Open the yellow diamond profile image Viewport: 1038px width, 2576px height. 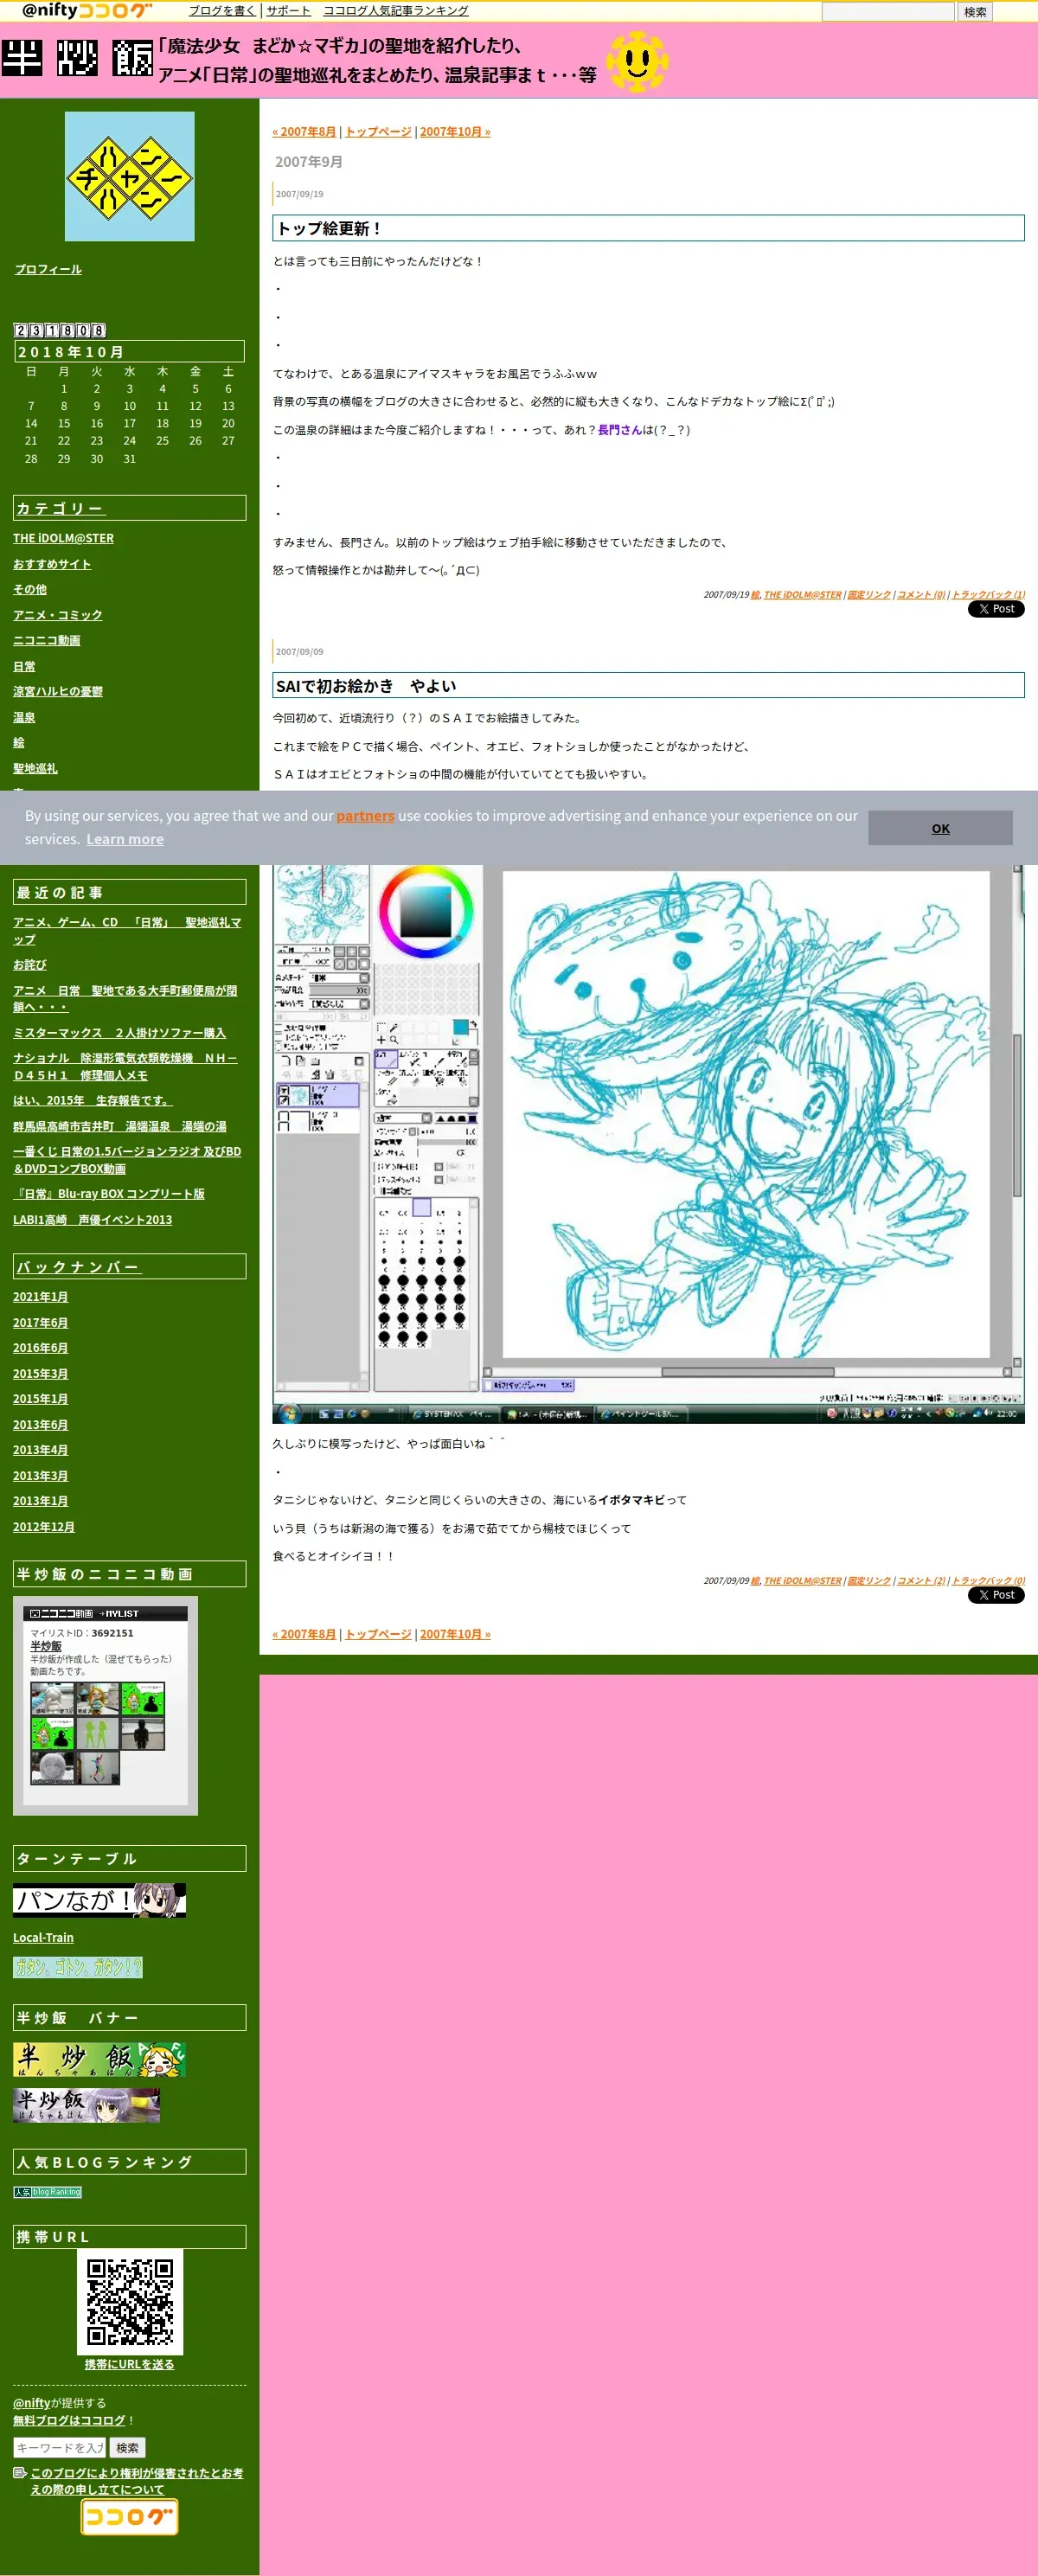pyautogui.click(x=130, y=176)
